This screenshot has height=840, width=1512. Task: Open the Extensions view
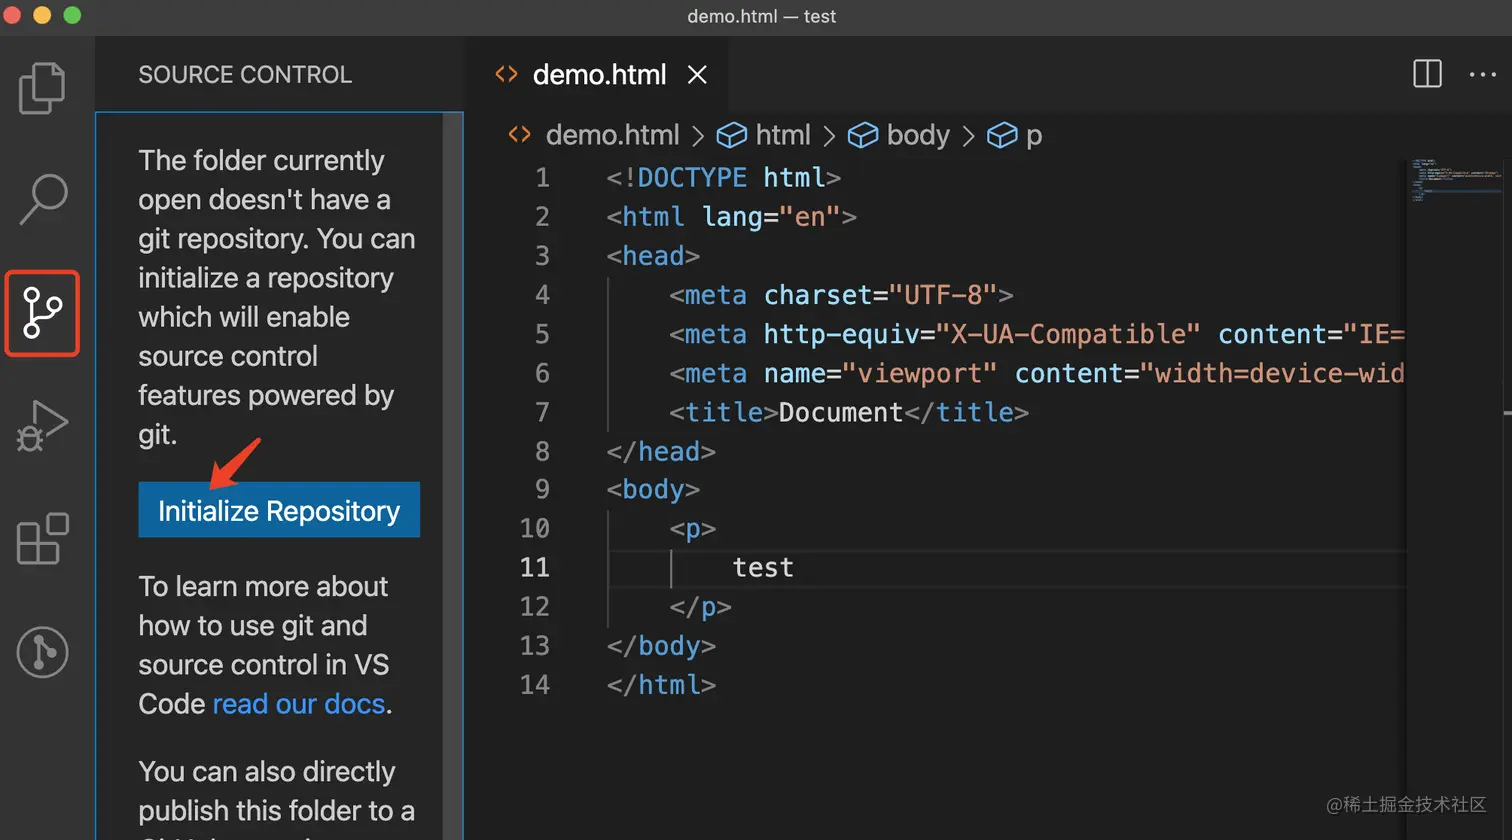pyautogui.click(x=42, y=539)
